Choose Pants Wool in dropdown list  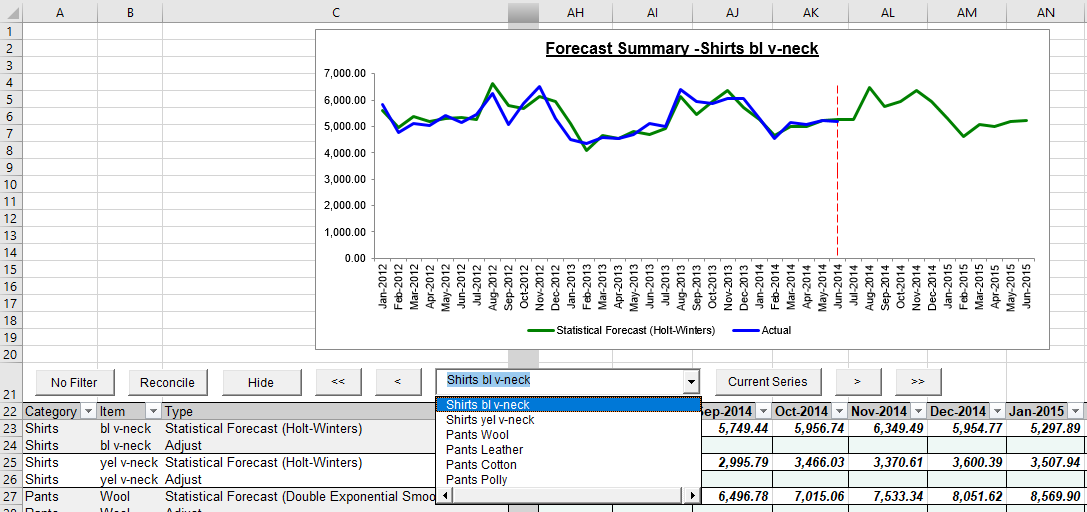477,435
